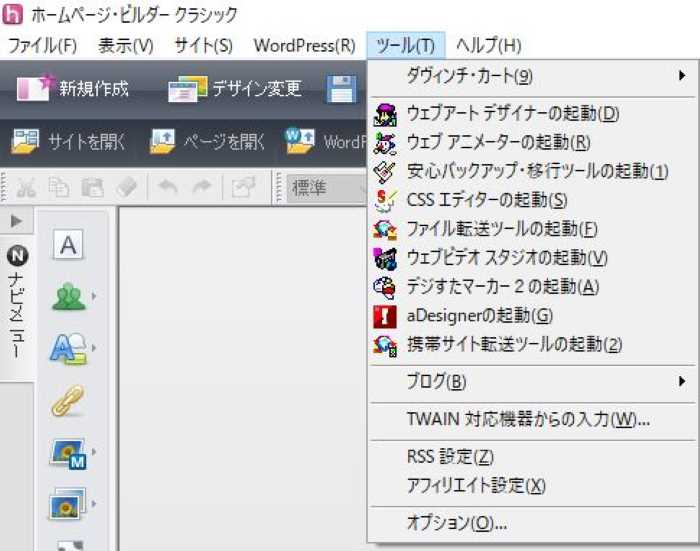
Task: Open the サイト(S) menu
Action: point(204,46)
